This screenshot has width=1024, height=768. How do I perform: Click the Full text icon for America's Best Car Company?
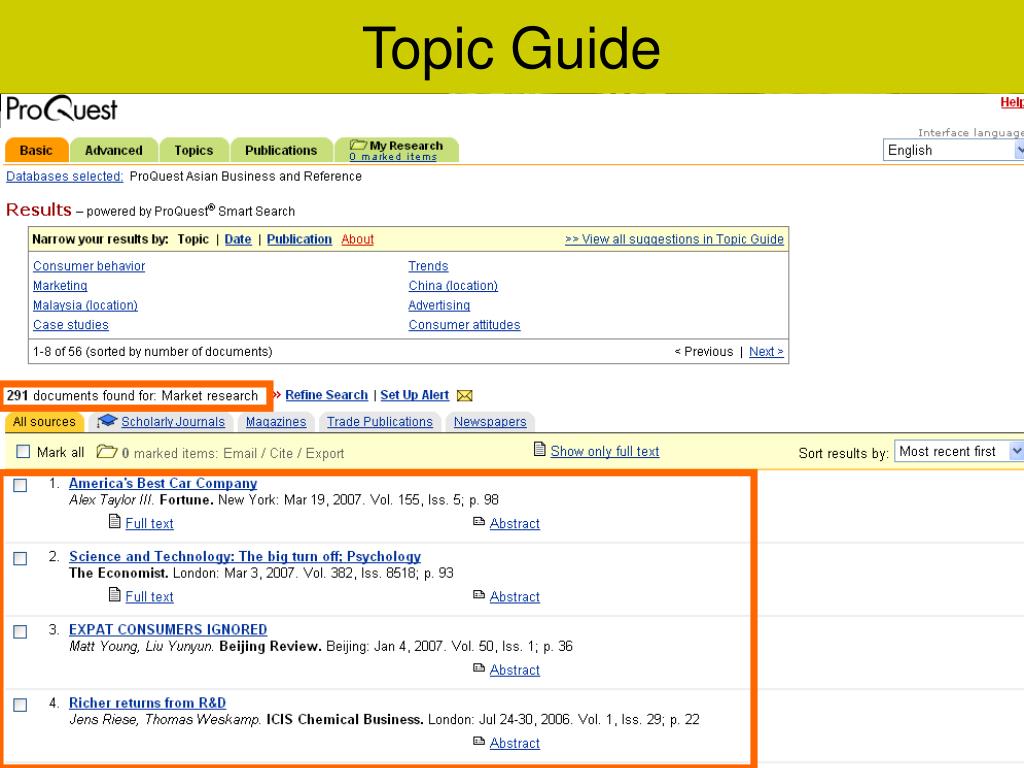tap(114, 522)
